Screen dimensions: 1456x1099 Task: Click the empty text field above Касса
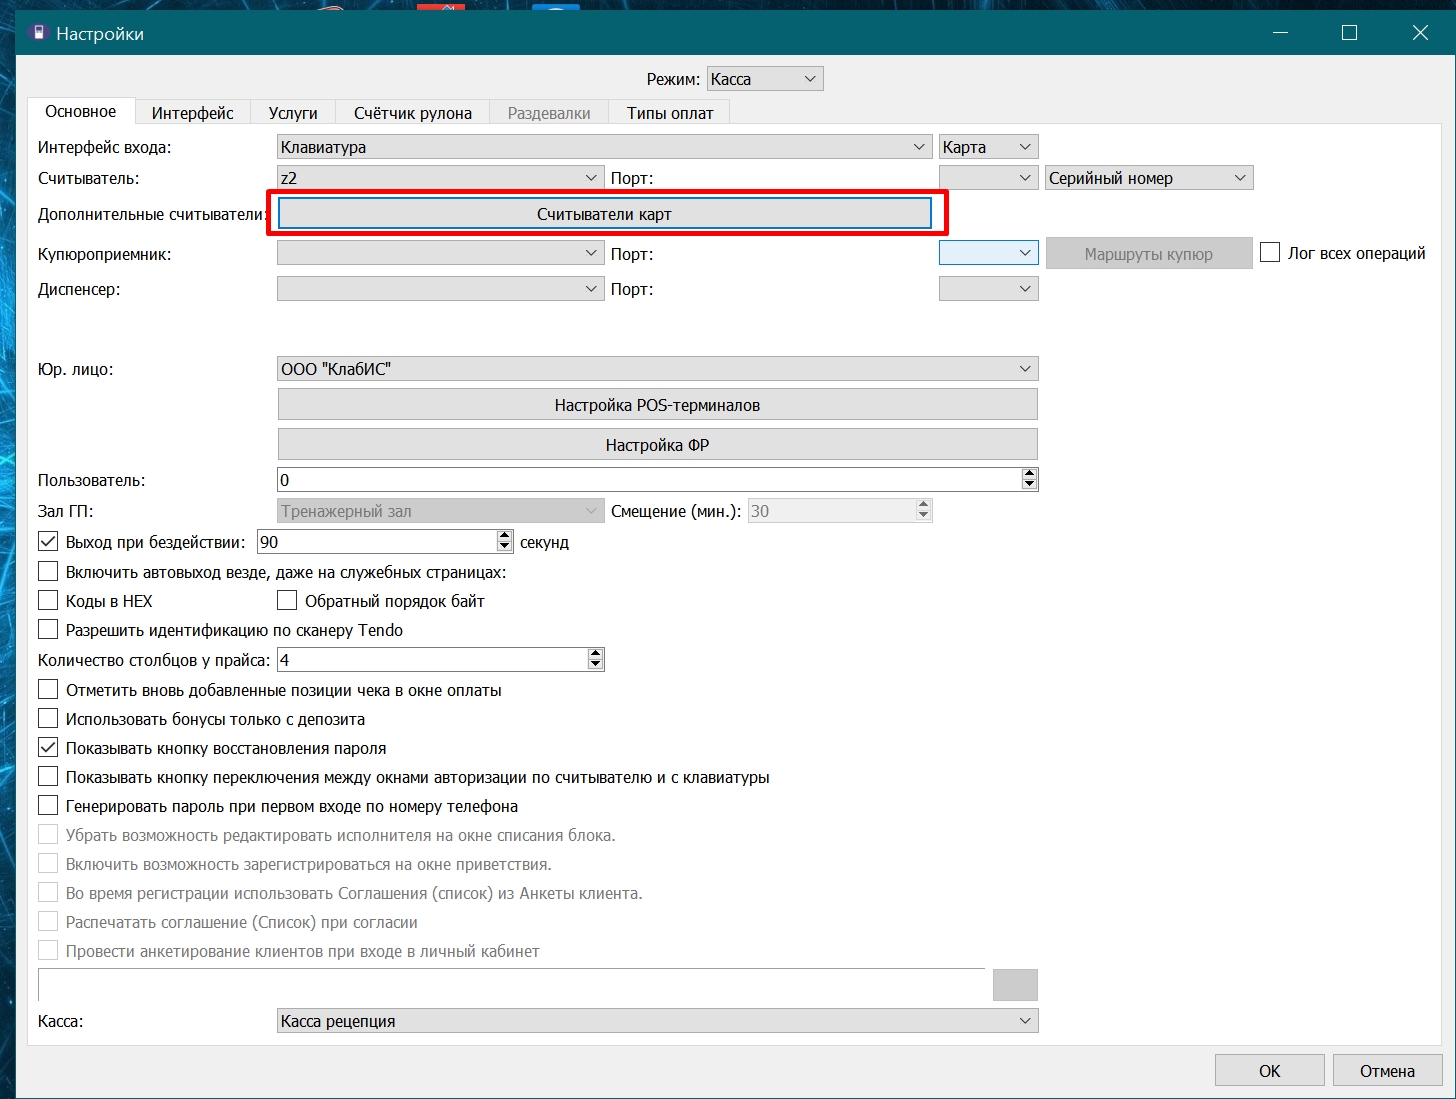[511, 985]
